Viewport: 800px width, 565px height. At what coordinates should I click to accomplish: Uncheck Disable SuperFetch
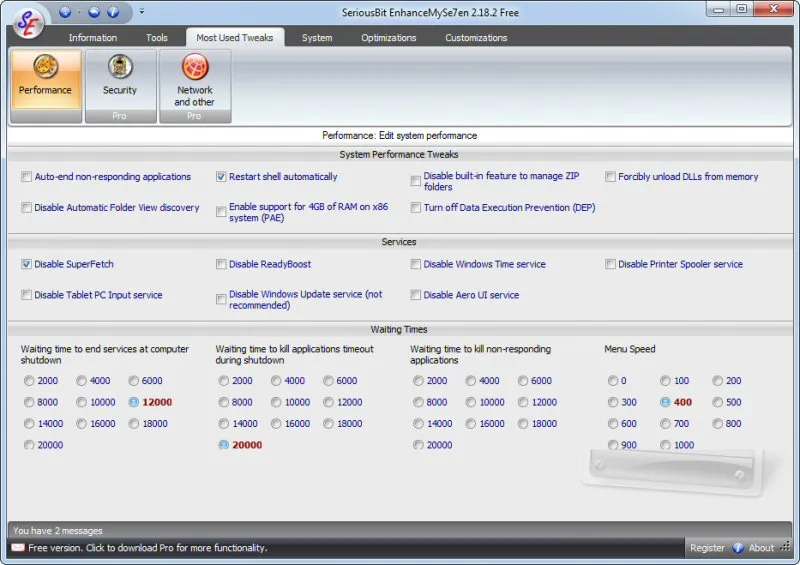pyautogui.click(x=26, y=264)
